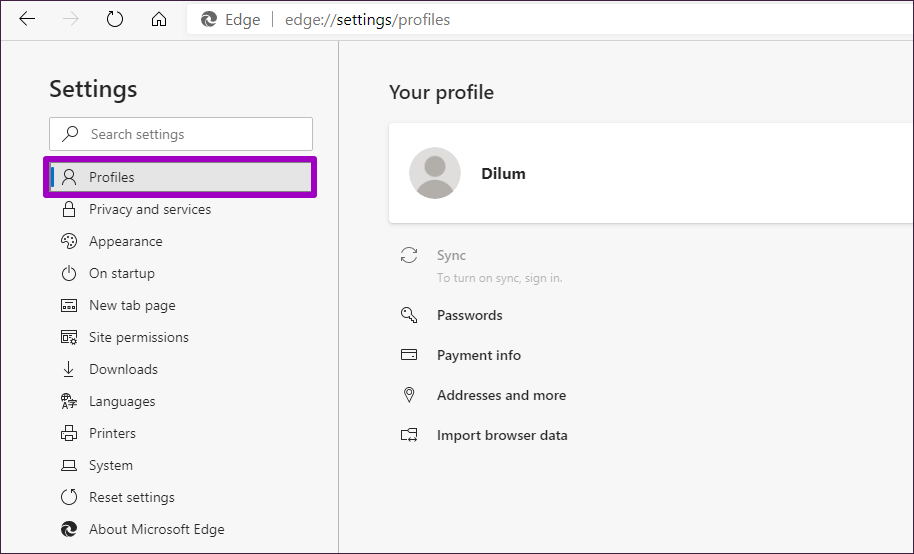Click the magnifier icon in Search settings
This screenshot has width=914, height=554.
pyautogui.click(x=71, y=134)
